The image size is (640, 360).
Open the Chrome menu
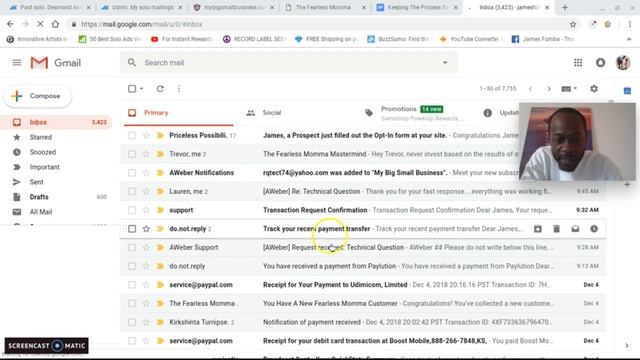[x=629, y=24]
